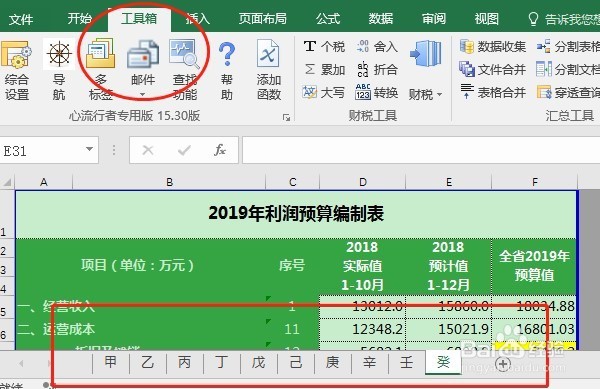Click the 邮件 mail tool icon
Image resolution: width=600 pixels, height=389 pixels.
(143, 54)
